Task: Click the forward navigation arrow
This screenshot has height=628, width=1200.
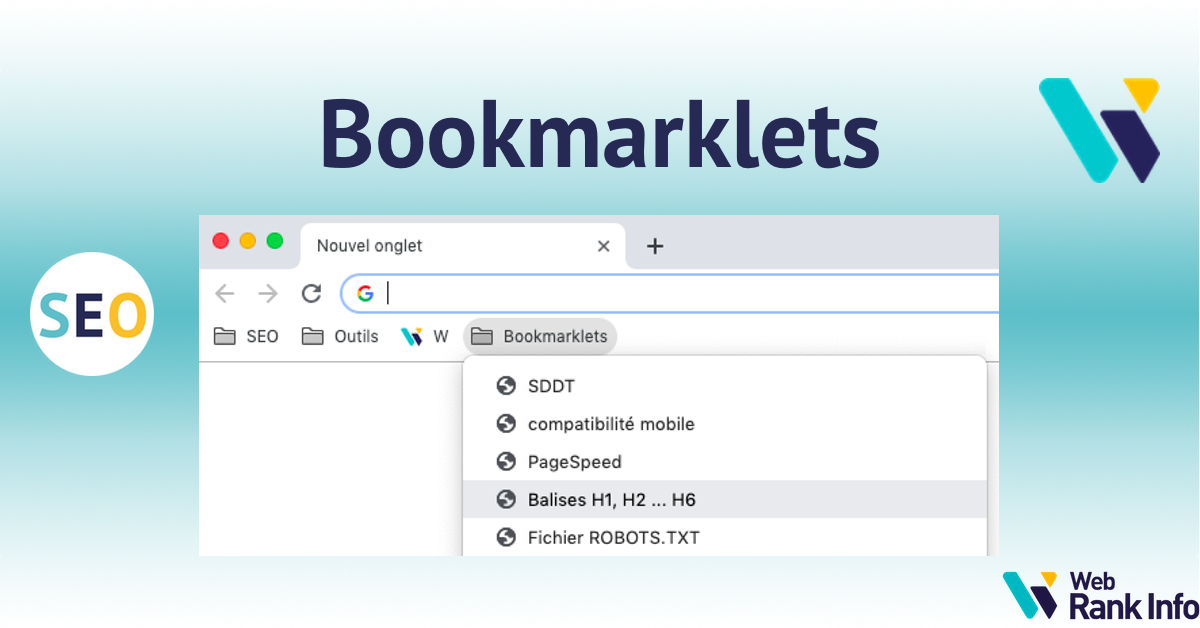Action: (x=266, y=293)
